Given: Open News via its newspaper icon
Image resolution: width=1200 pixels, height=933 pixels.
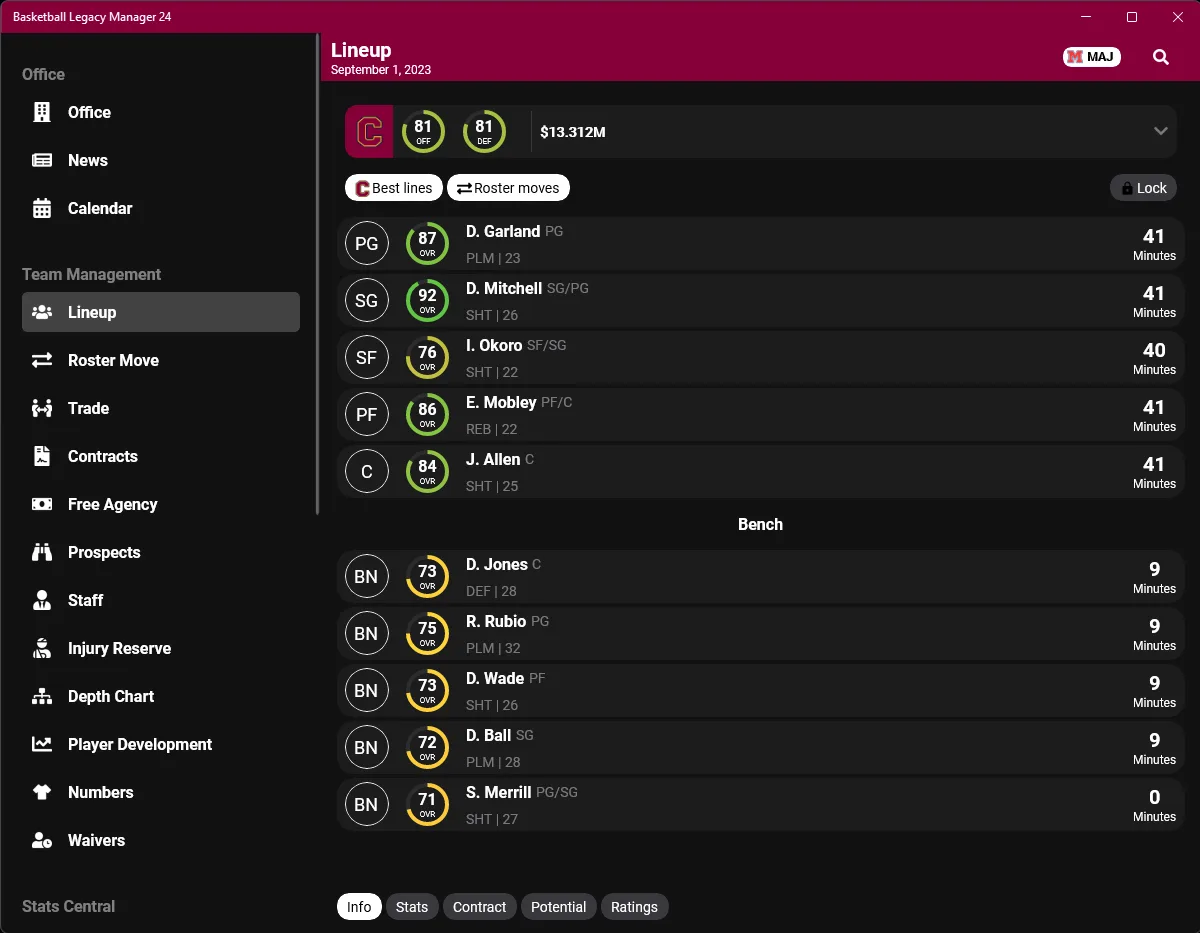Looking at the screenshot, I should click(x=42, y=160).
